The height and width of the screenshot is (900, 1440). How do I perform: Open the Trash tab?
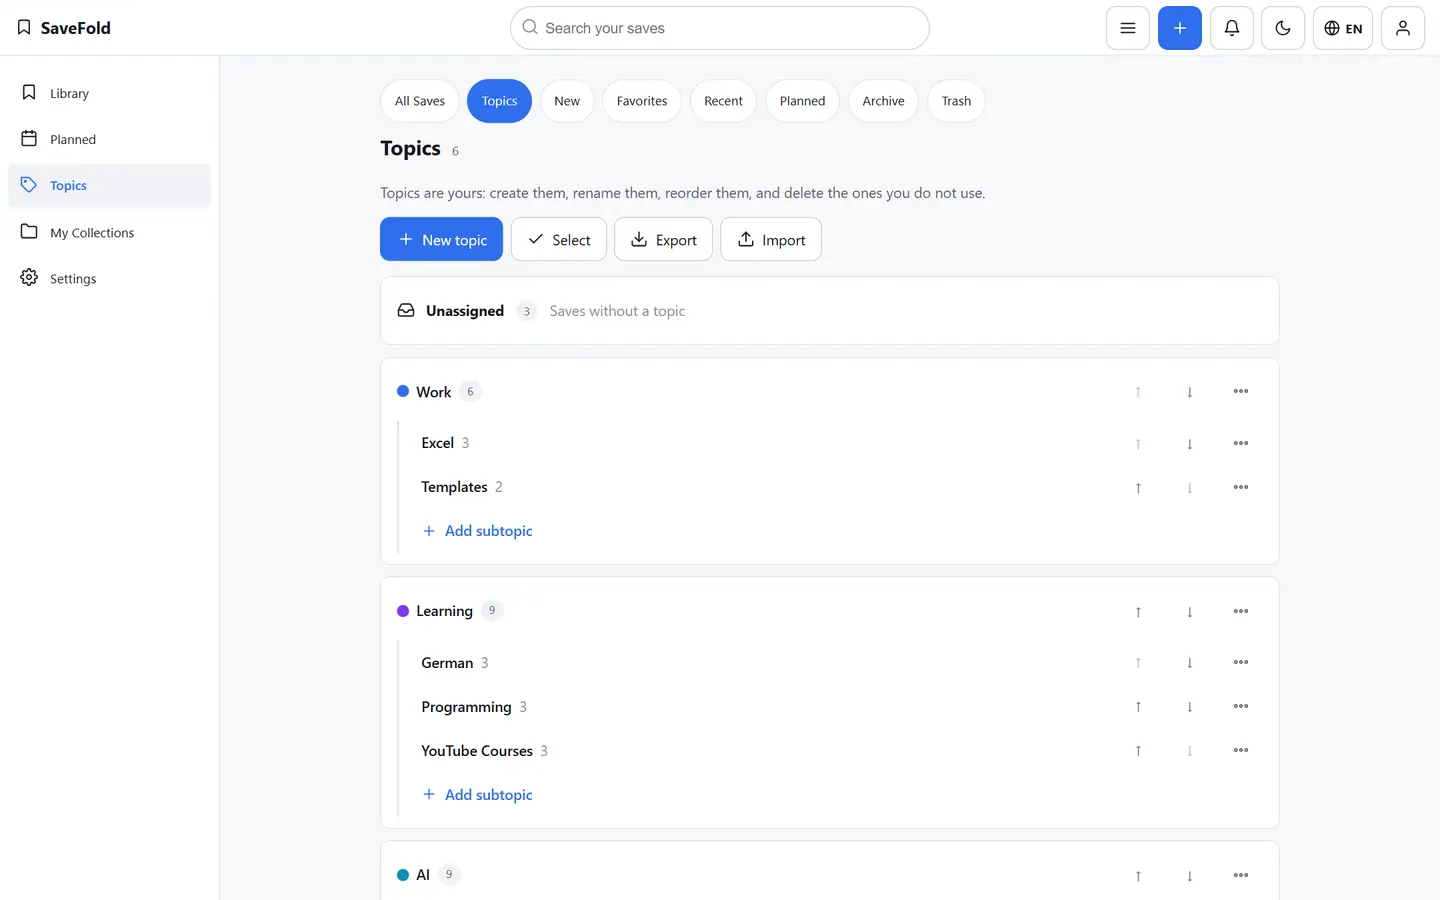[956, 101]
